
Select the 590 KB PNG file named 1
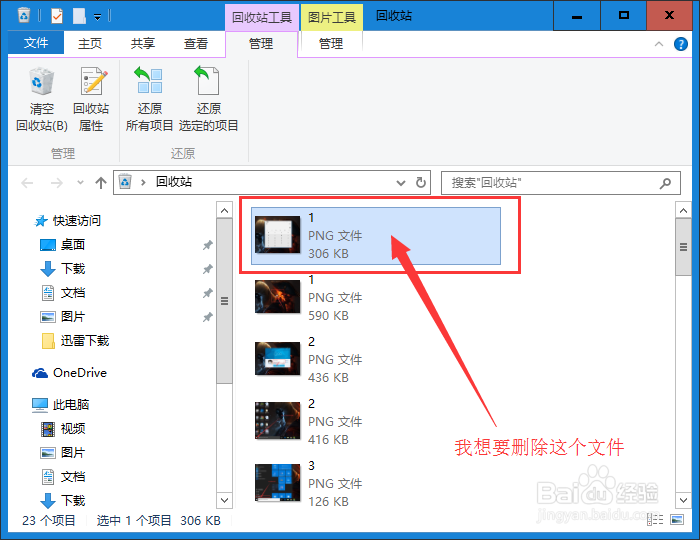[x=376, y=298]
